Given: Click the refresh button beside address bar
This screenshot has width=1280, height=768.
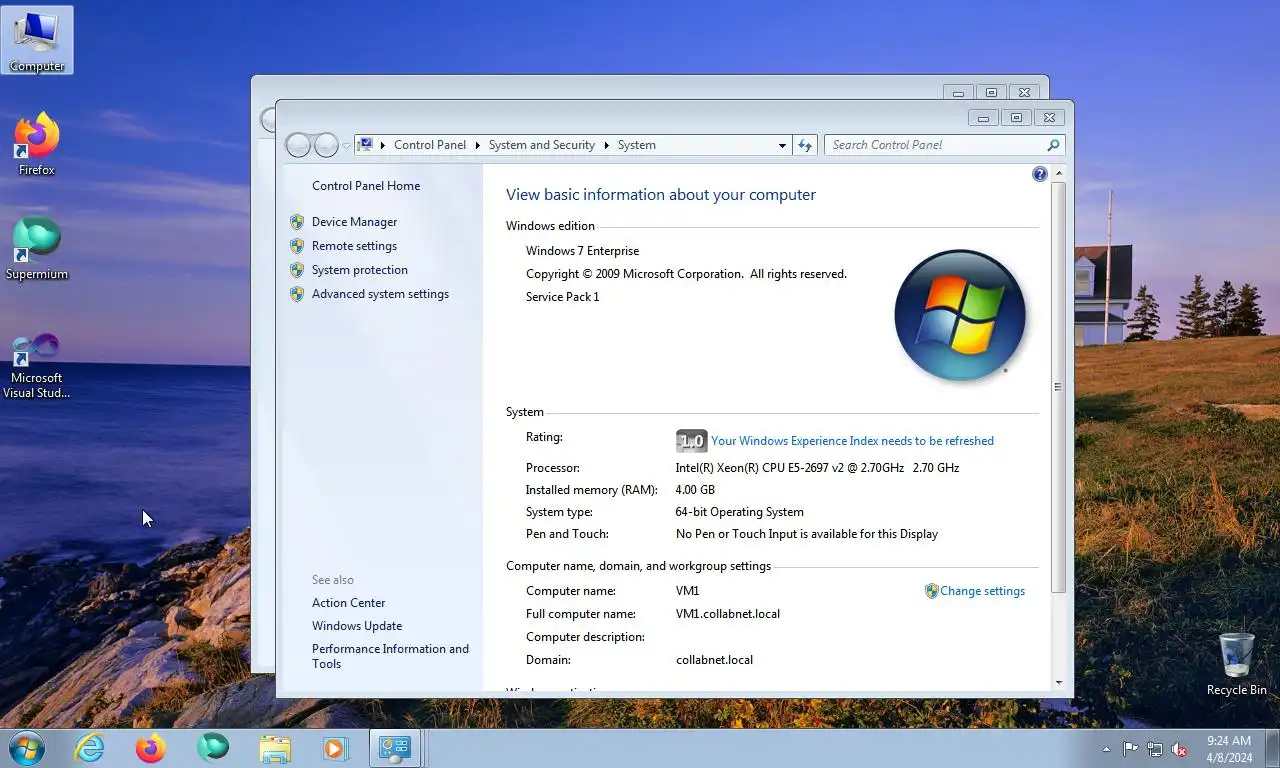Looking at the screenshot, I should click(x=805, y=145).
